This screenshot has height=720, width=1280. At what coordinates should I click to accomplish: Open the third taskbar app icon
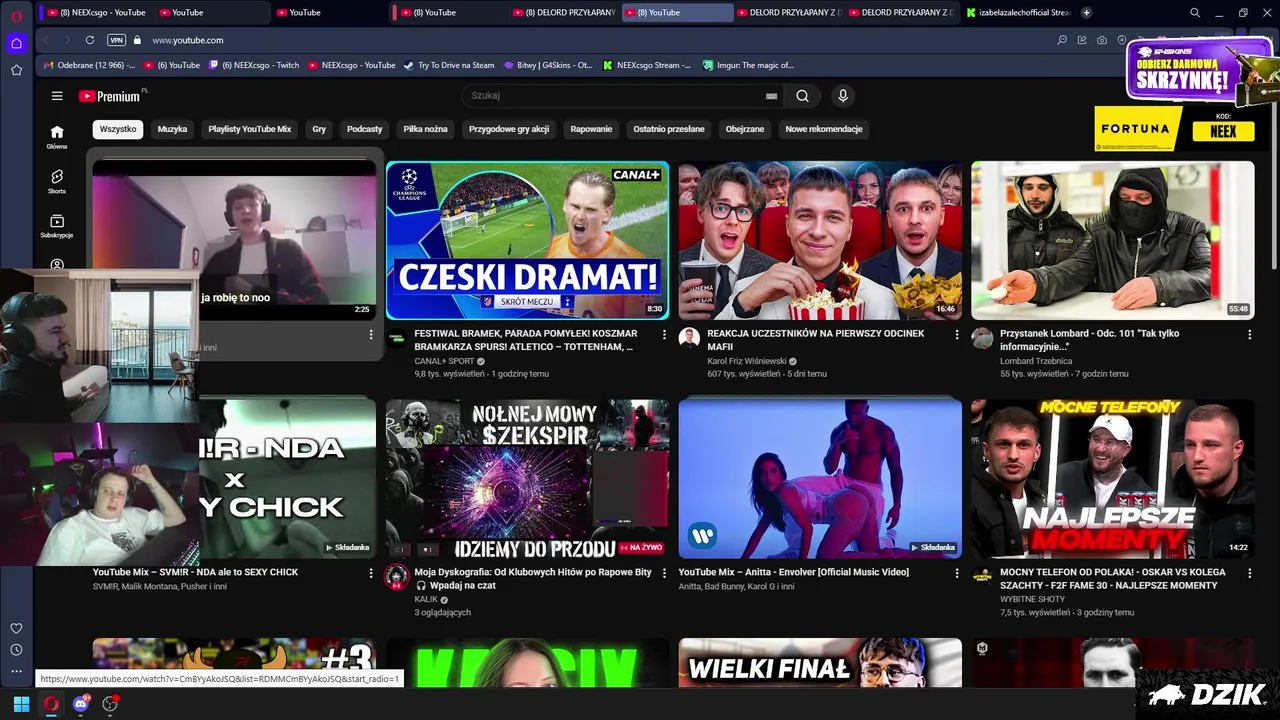coord(110,704)
